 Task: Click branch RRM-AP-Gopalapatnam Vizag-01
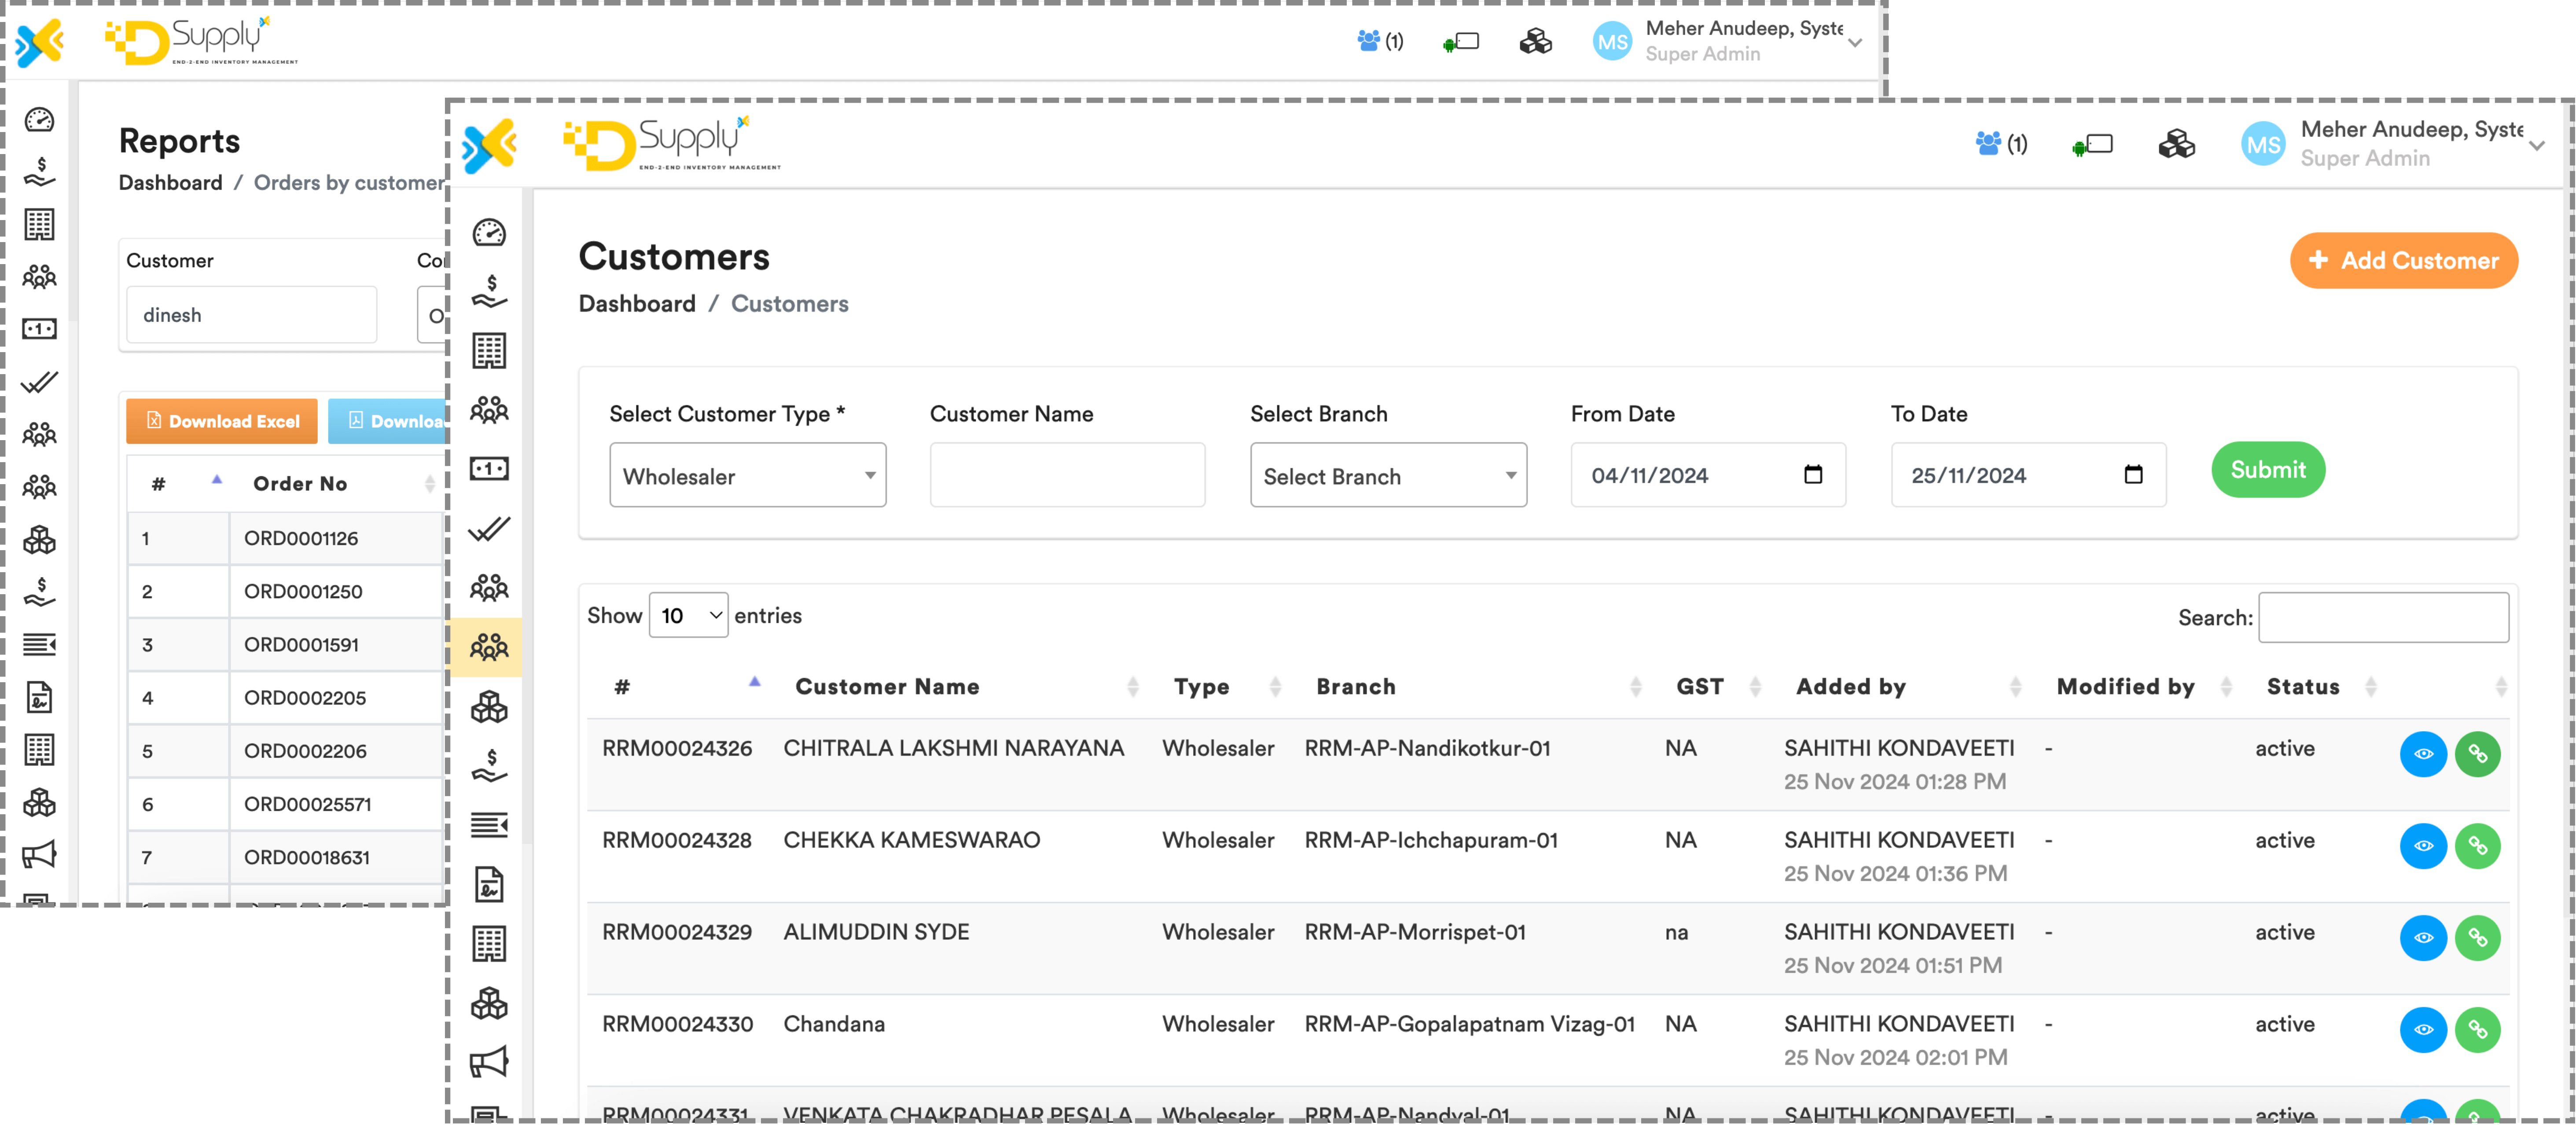(1469, 1024)
